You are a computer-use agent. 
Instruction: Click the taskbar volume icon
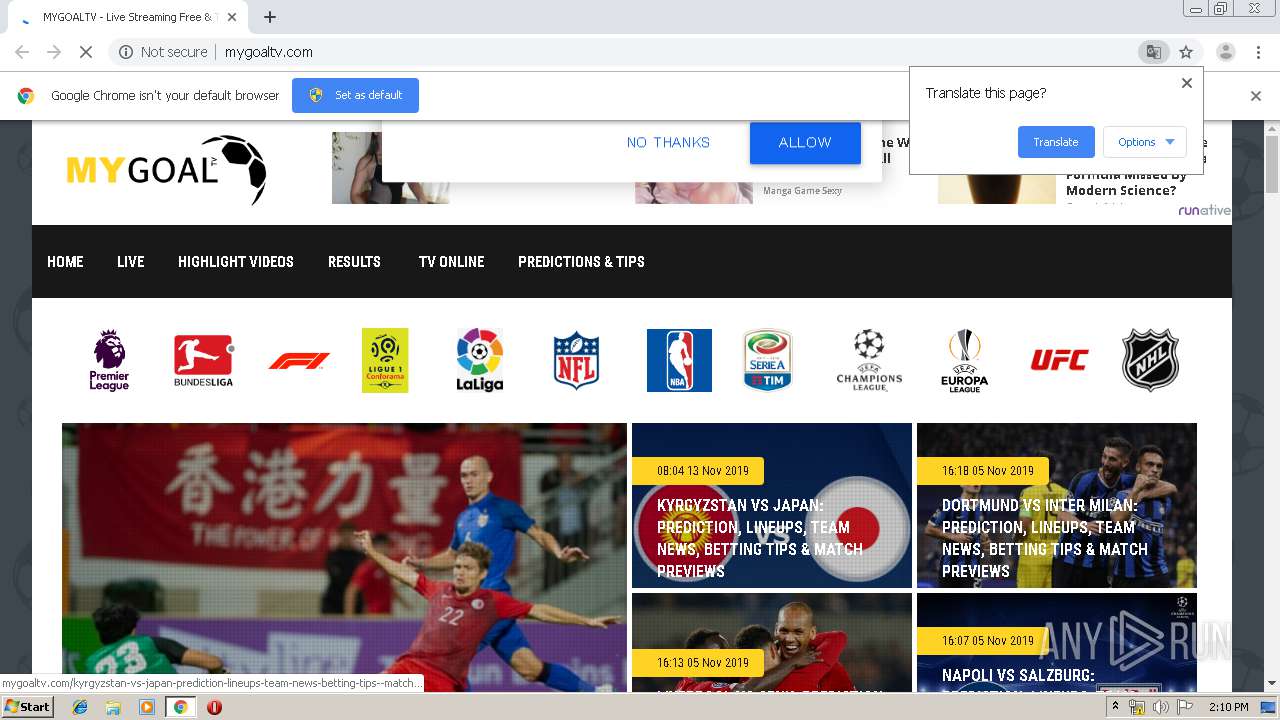[1160, 707]
